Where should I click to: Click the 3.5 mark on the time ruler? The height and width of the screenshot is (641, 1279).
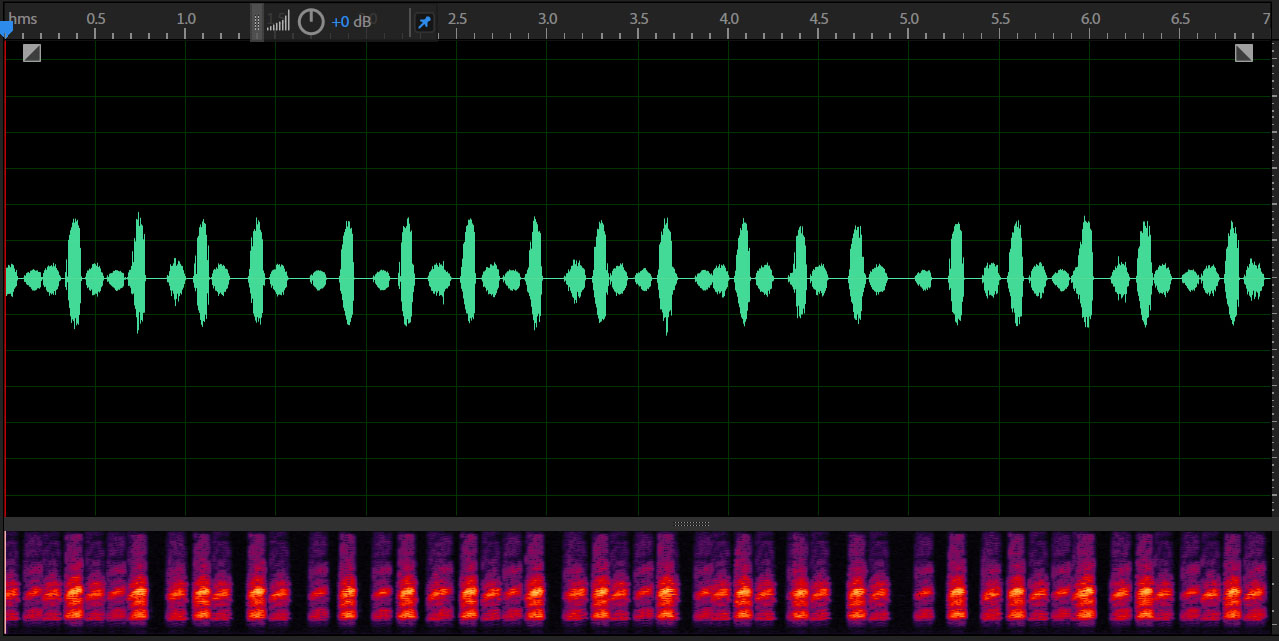pyautogui.click(x=638, y=19)
